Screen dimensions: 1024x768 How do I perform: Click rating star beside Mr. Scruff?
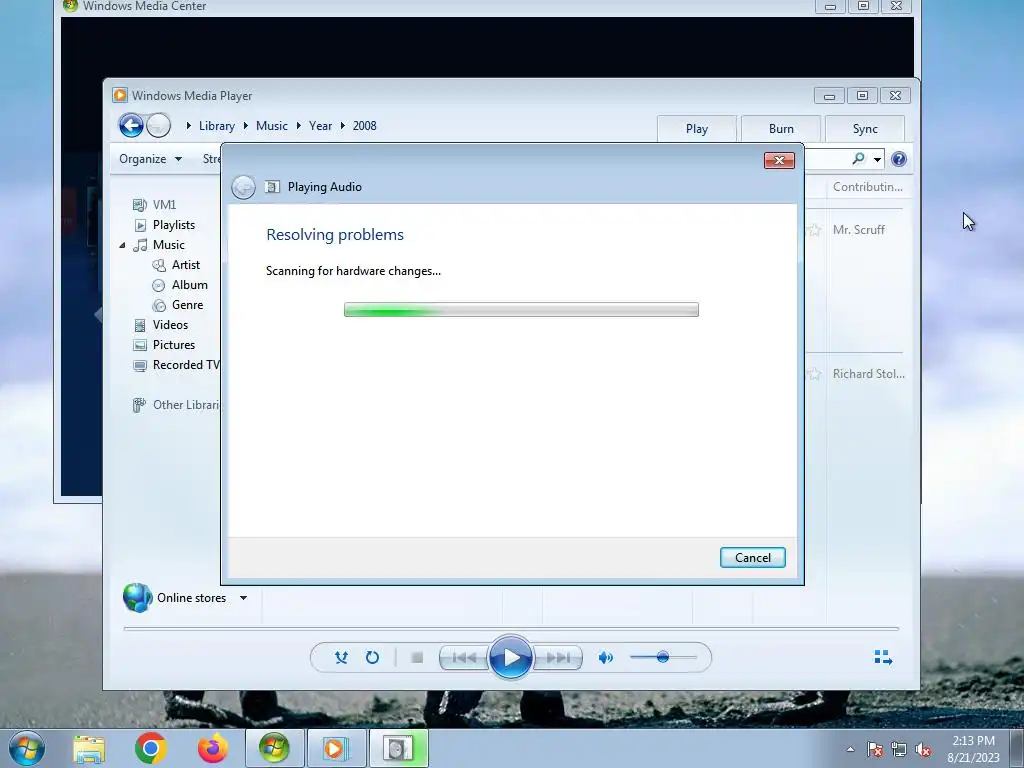click(x=814, y=230)
